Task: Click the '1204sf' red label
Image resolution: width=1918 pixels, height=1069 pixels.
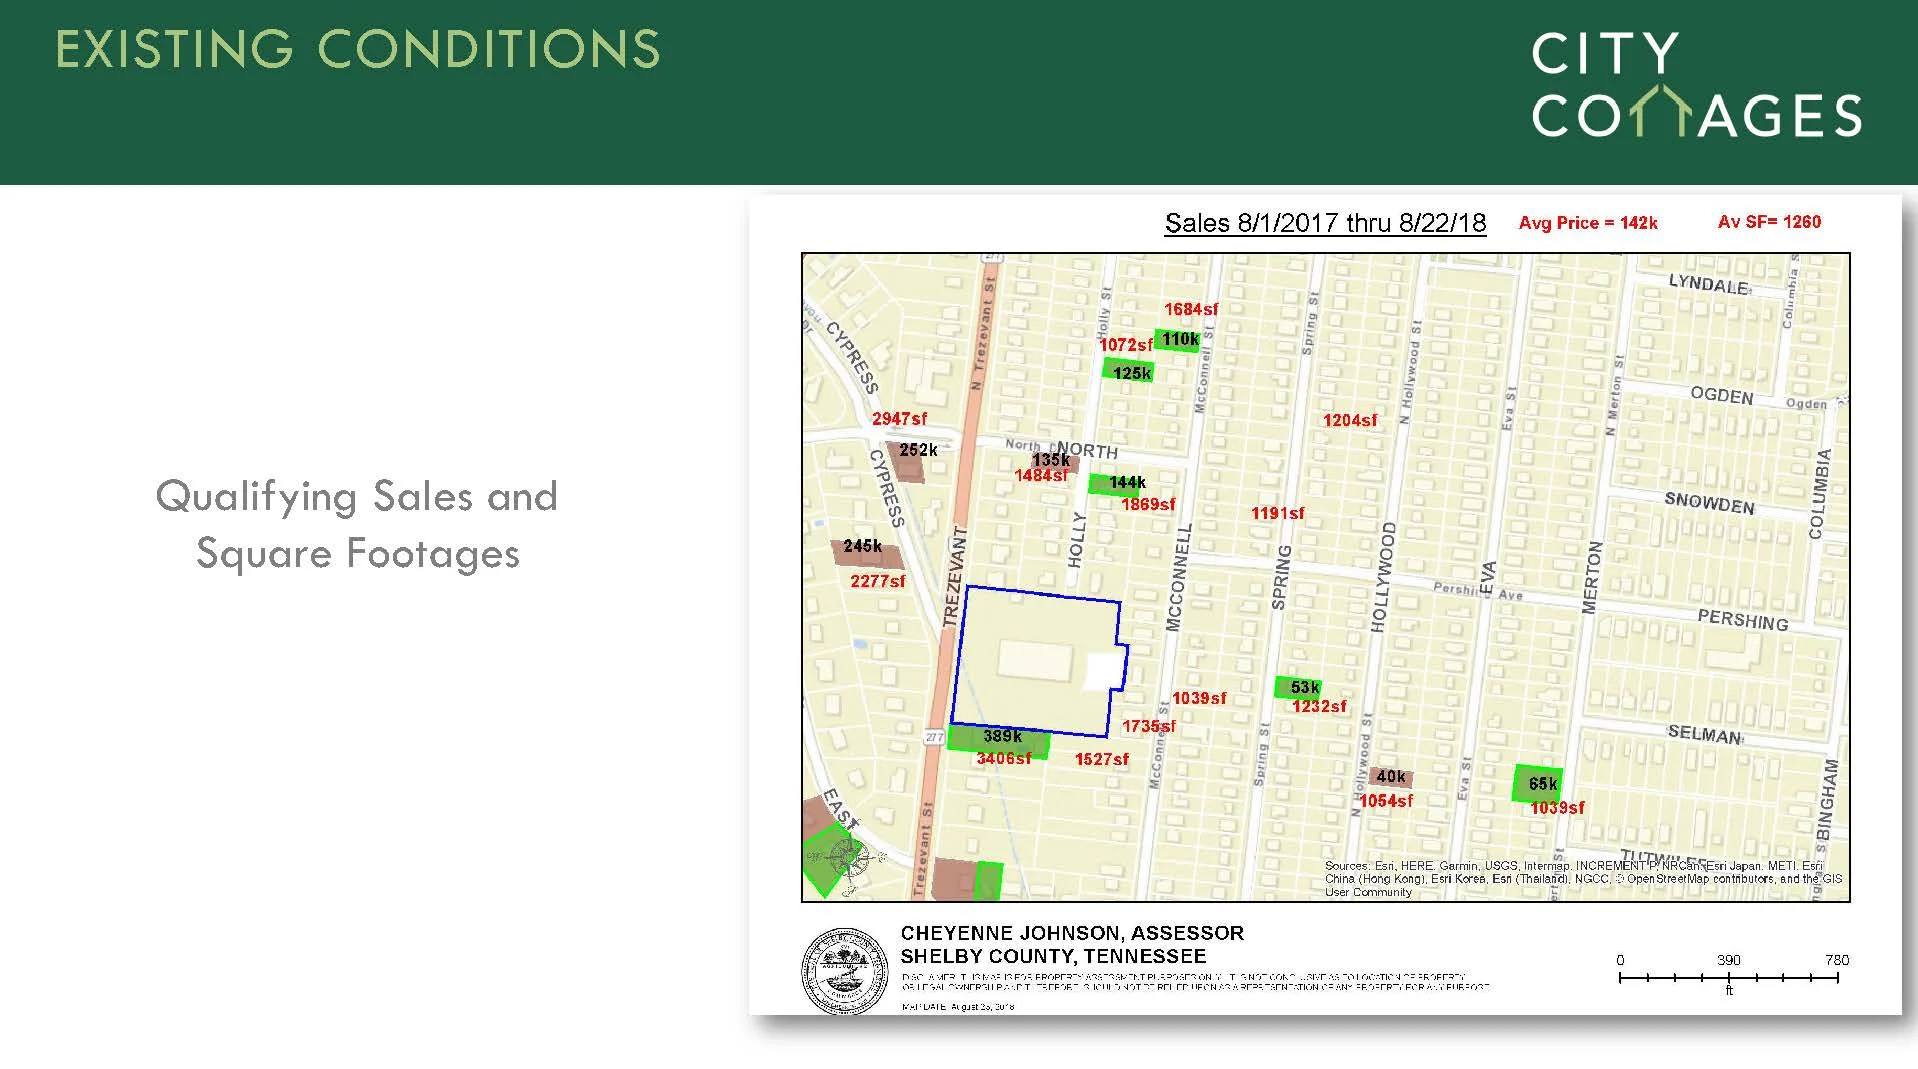Action: (1350, 421)
